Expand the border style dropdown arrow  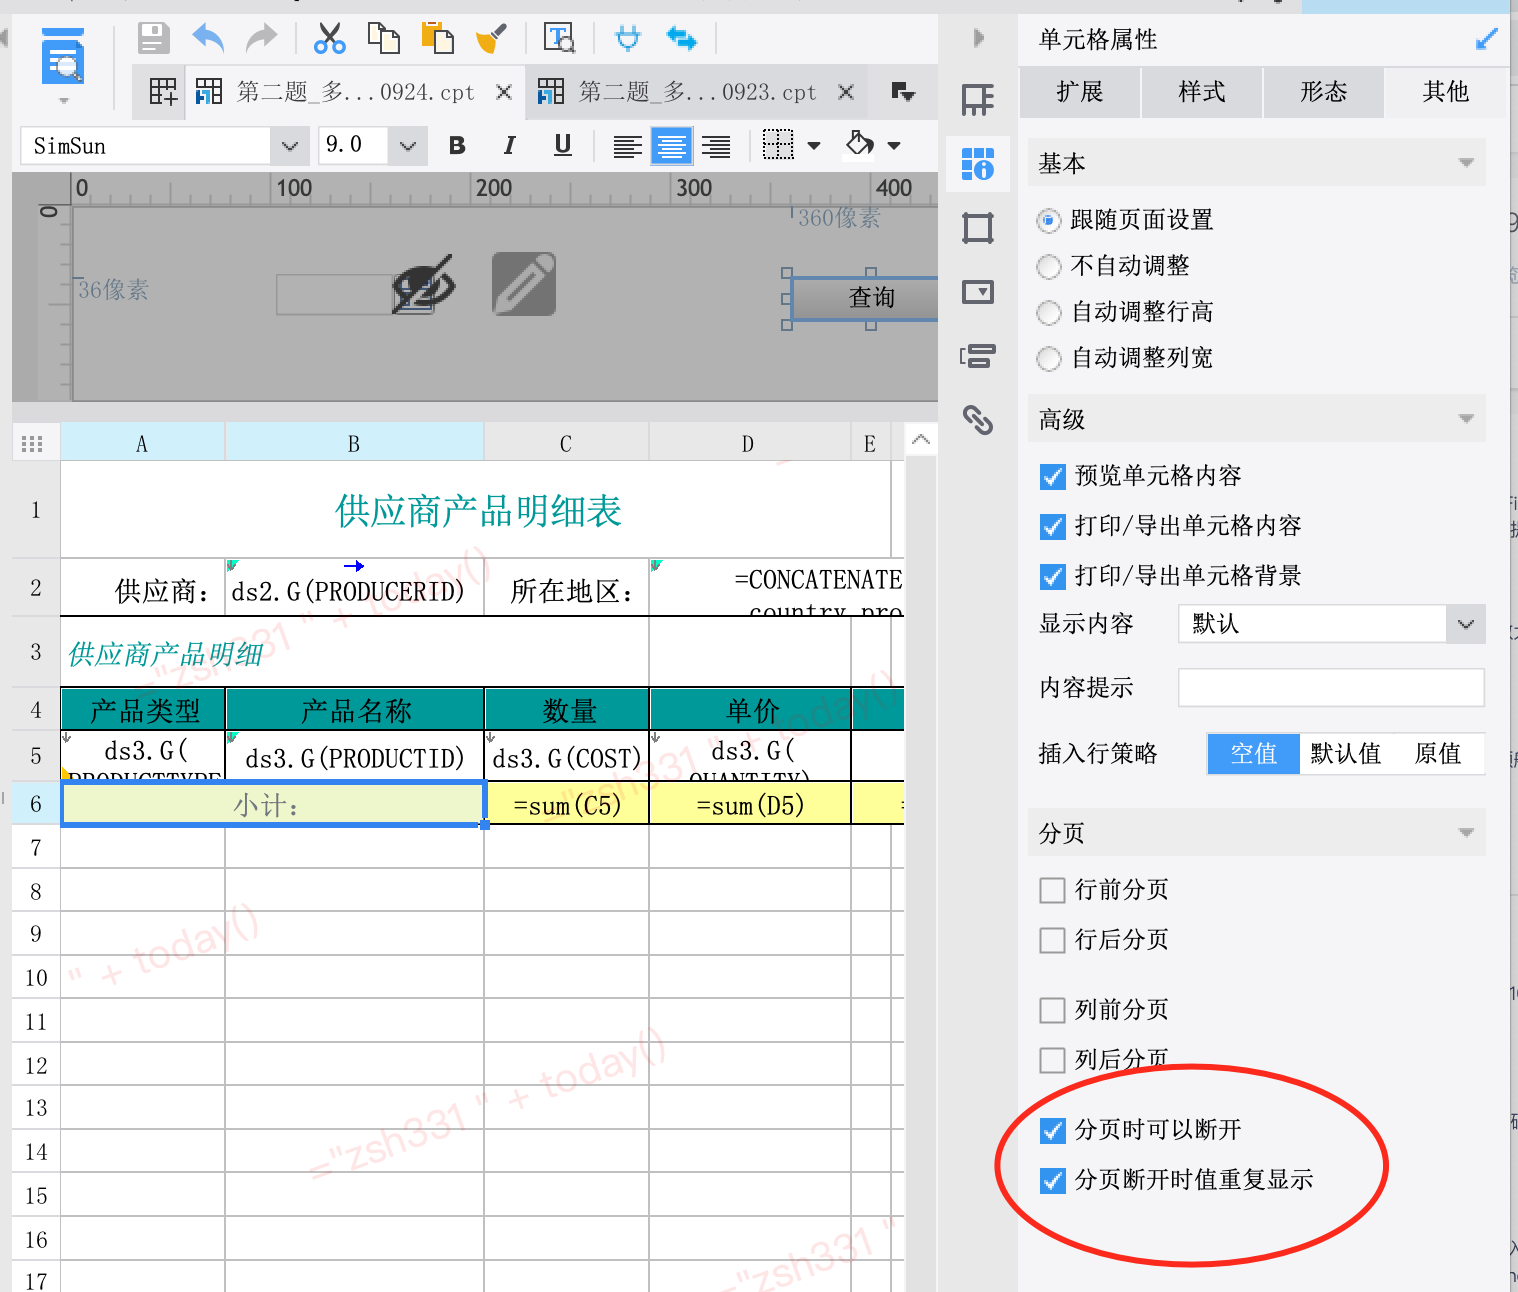click(x=814, y=146)
